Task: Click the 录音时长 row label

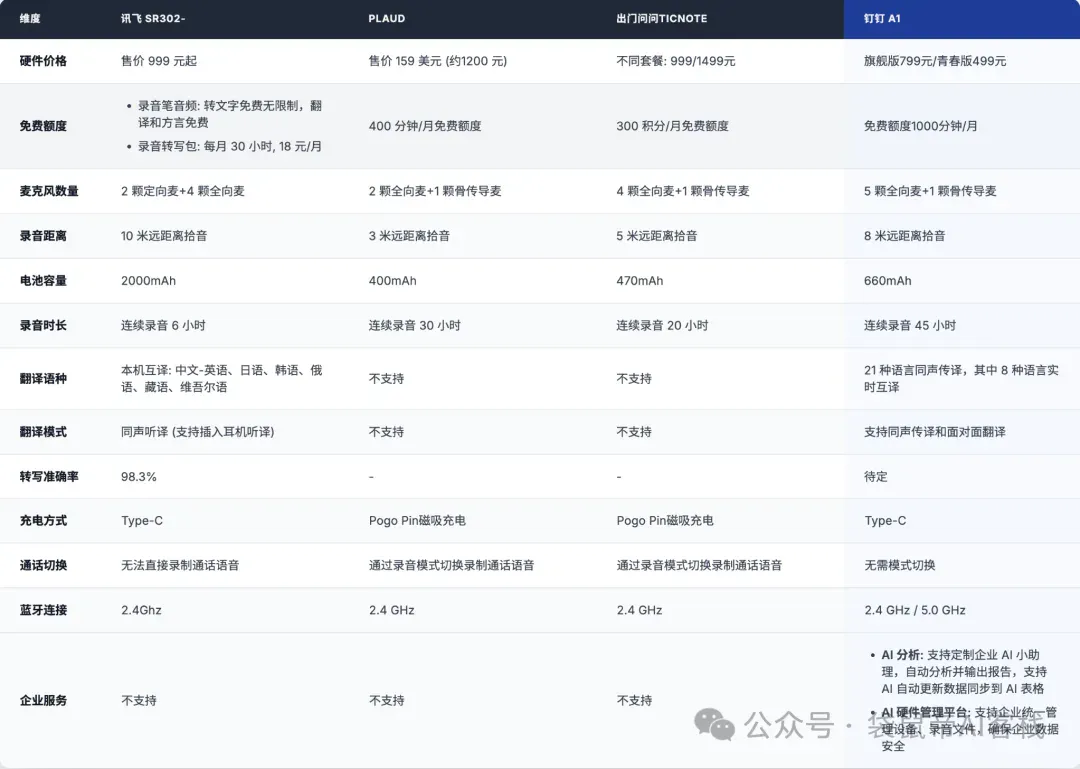Action: click(x=43, y=325)
